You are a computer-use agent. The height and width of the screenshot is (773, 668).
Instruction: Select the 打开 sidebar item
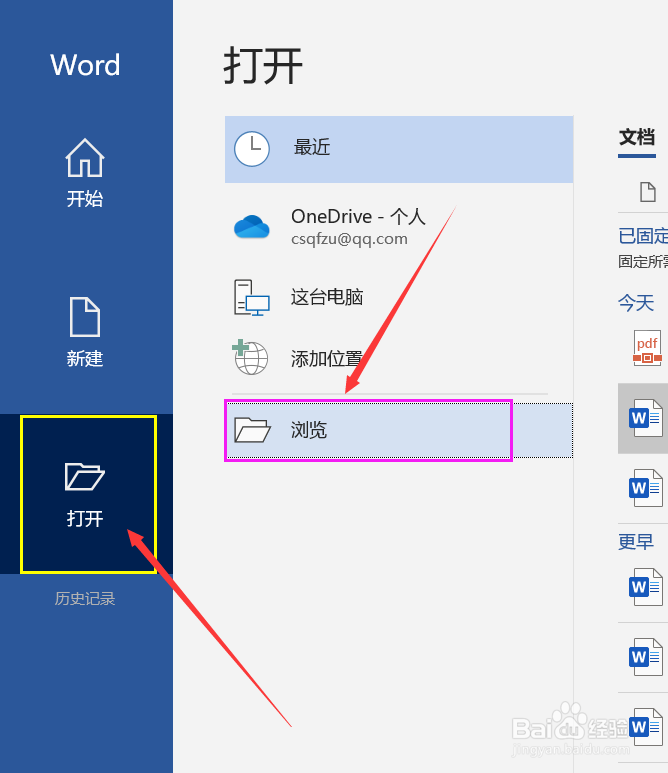click(x=88, y=494)
